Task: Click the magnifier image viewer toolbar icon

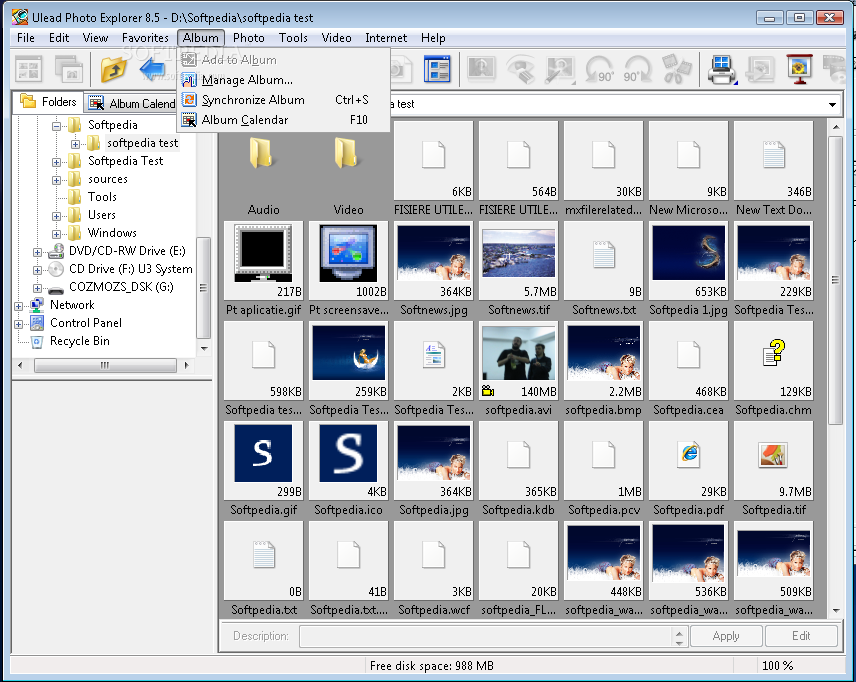Action: 559,70
